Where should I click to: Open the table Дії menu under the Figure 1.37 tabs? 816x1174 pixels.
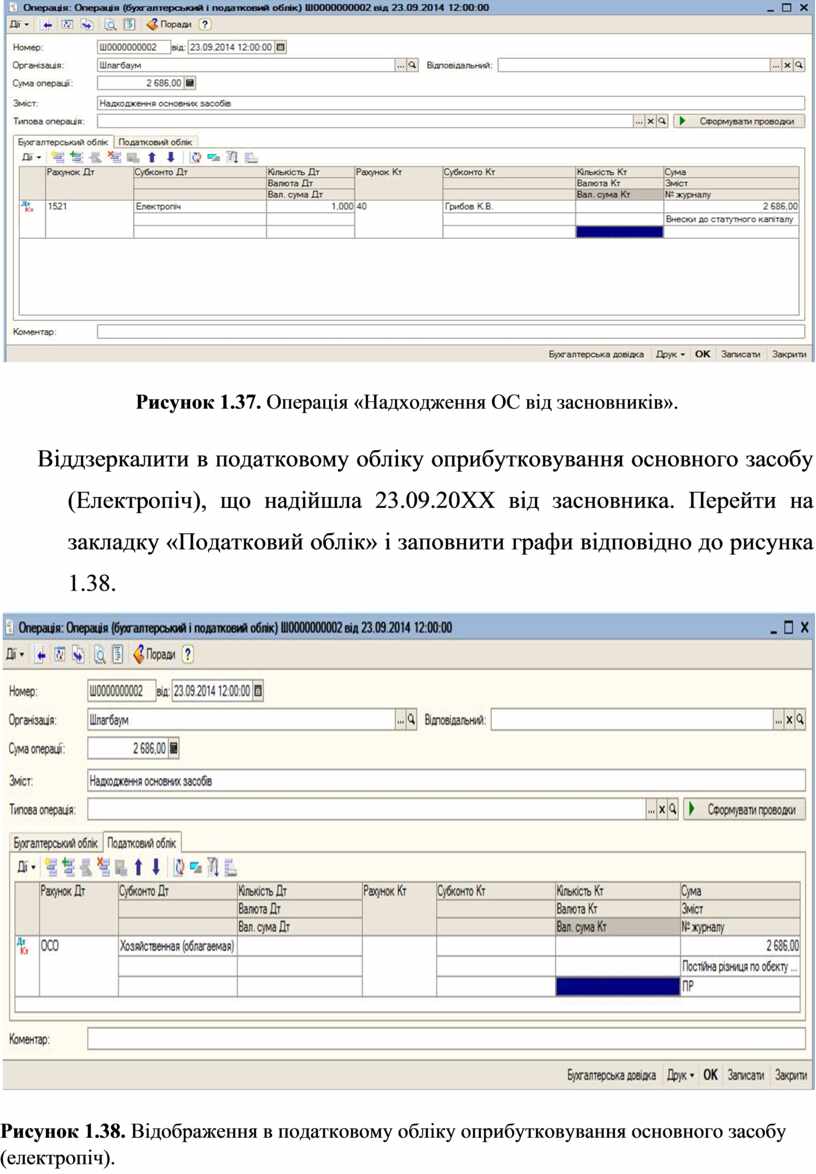[x=31, y=157]
